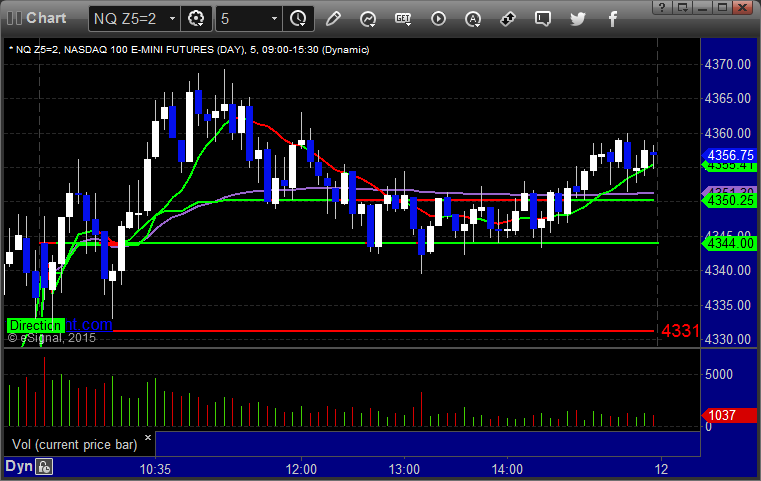The width and height of the screenshot is (761, 481).
Task: Select the pencil drawing tool
Action: tap(333, 18)
